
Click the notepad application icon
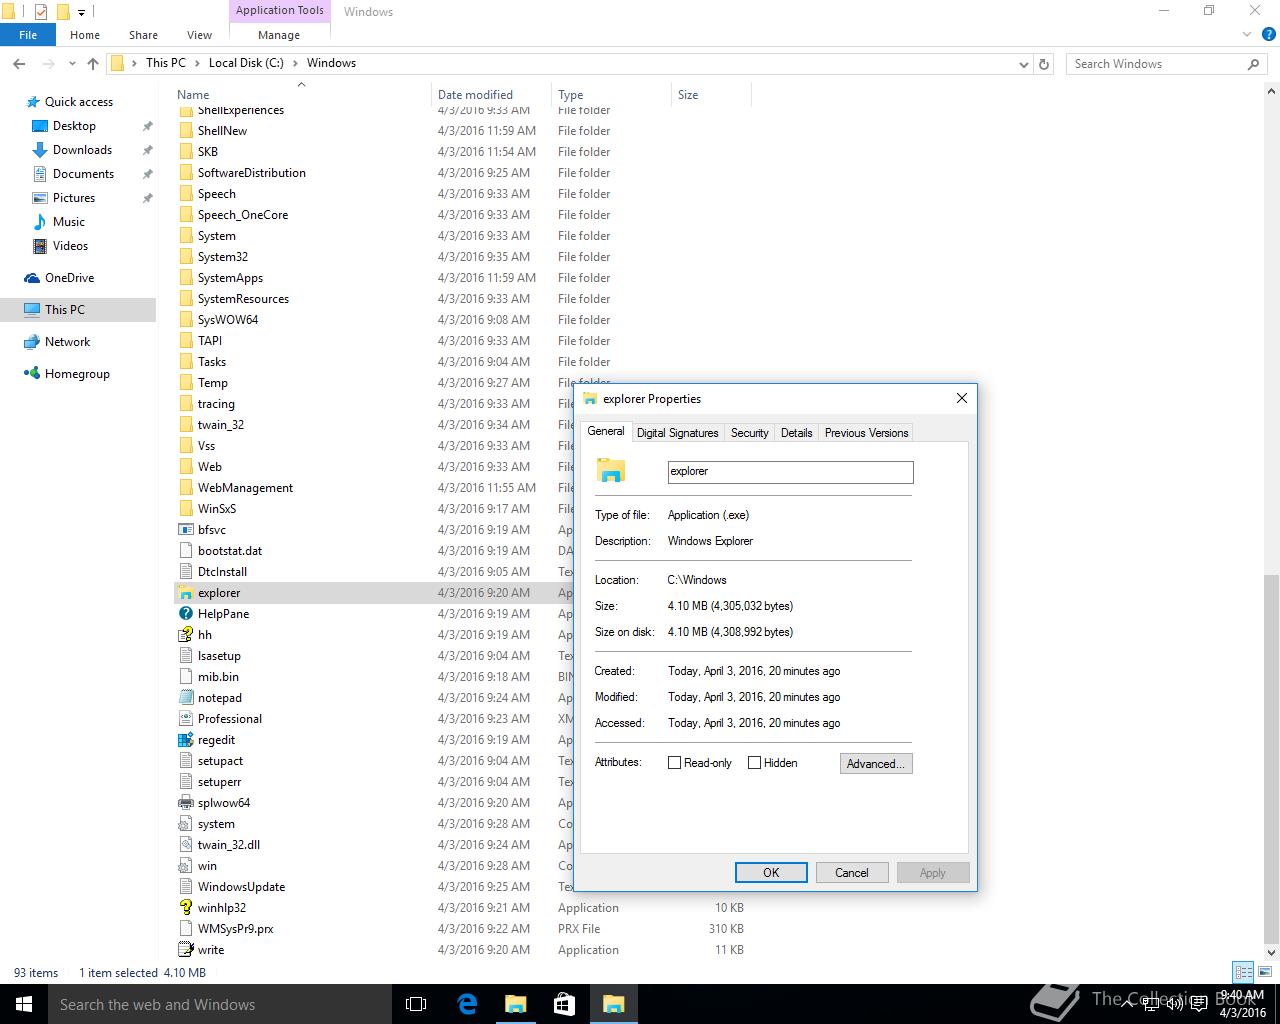pyautogui.click(x=185, y=698)
